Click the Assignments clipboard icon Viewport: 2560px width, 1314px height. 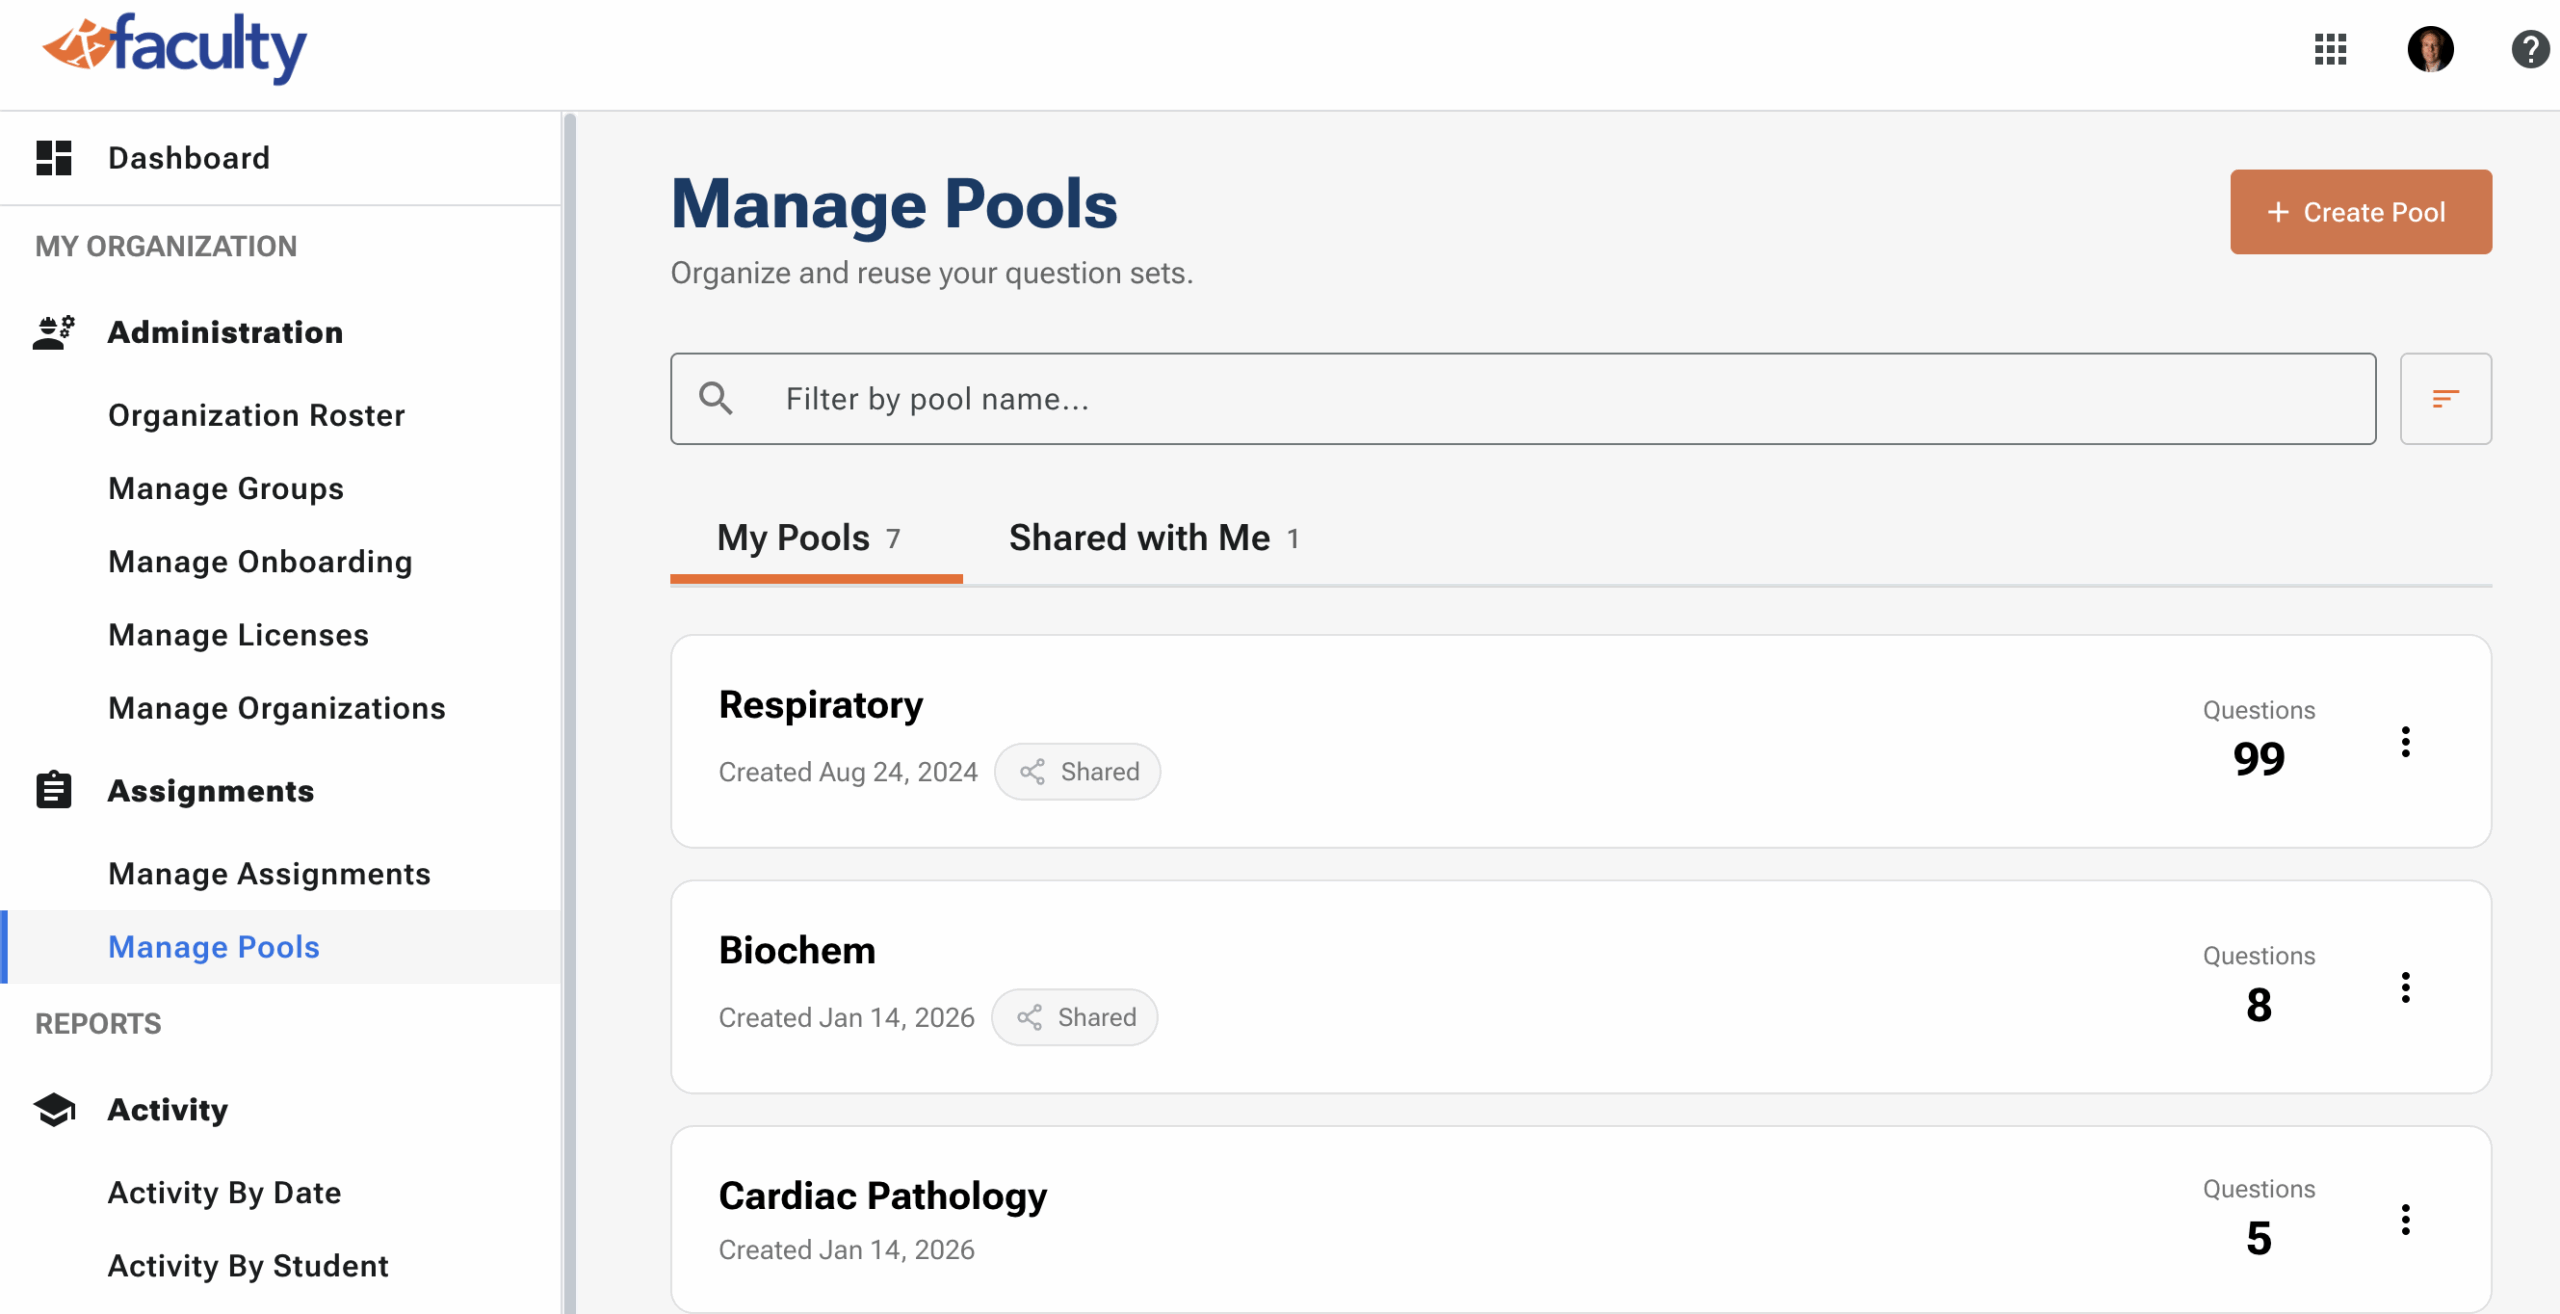coord(53,790)
